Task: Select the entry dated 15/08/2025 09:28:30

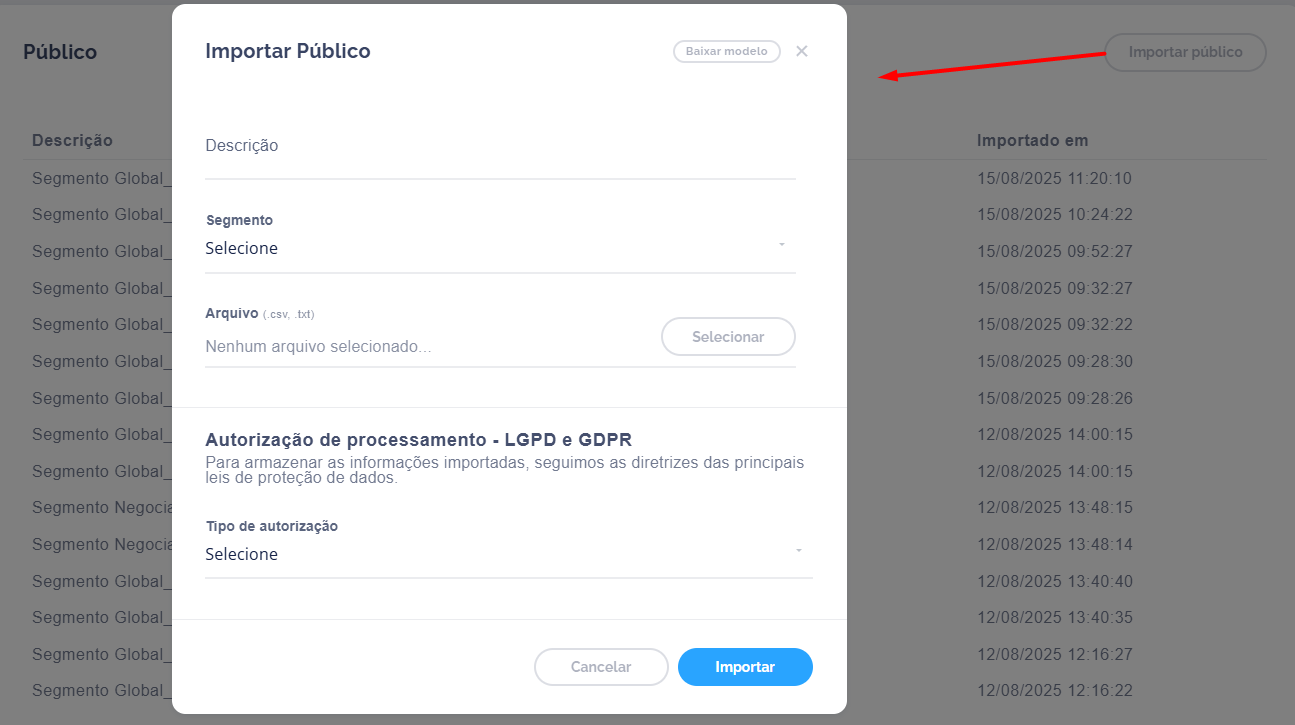Action: [x=1054, y=362]
